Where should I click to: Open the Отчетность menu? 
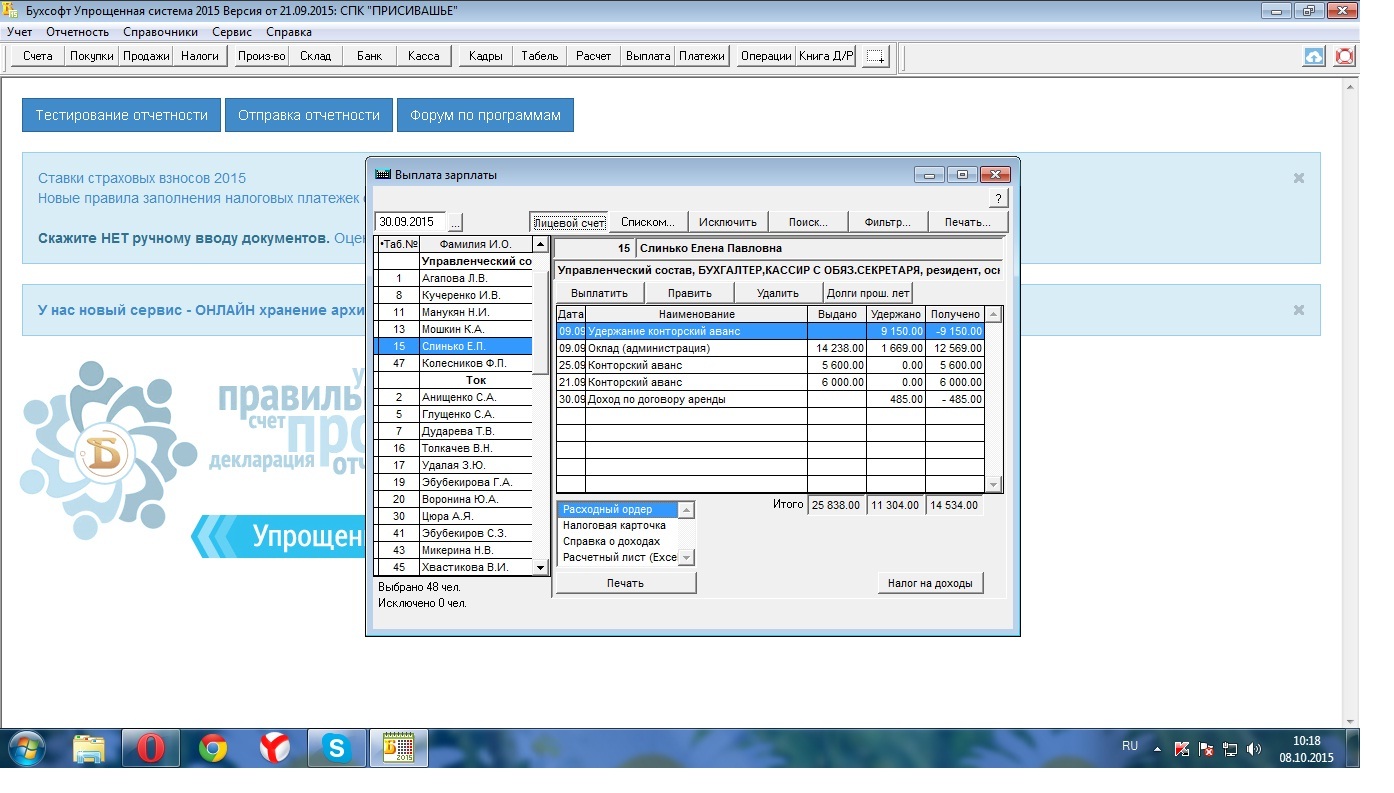77,32
